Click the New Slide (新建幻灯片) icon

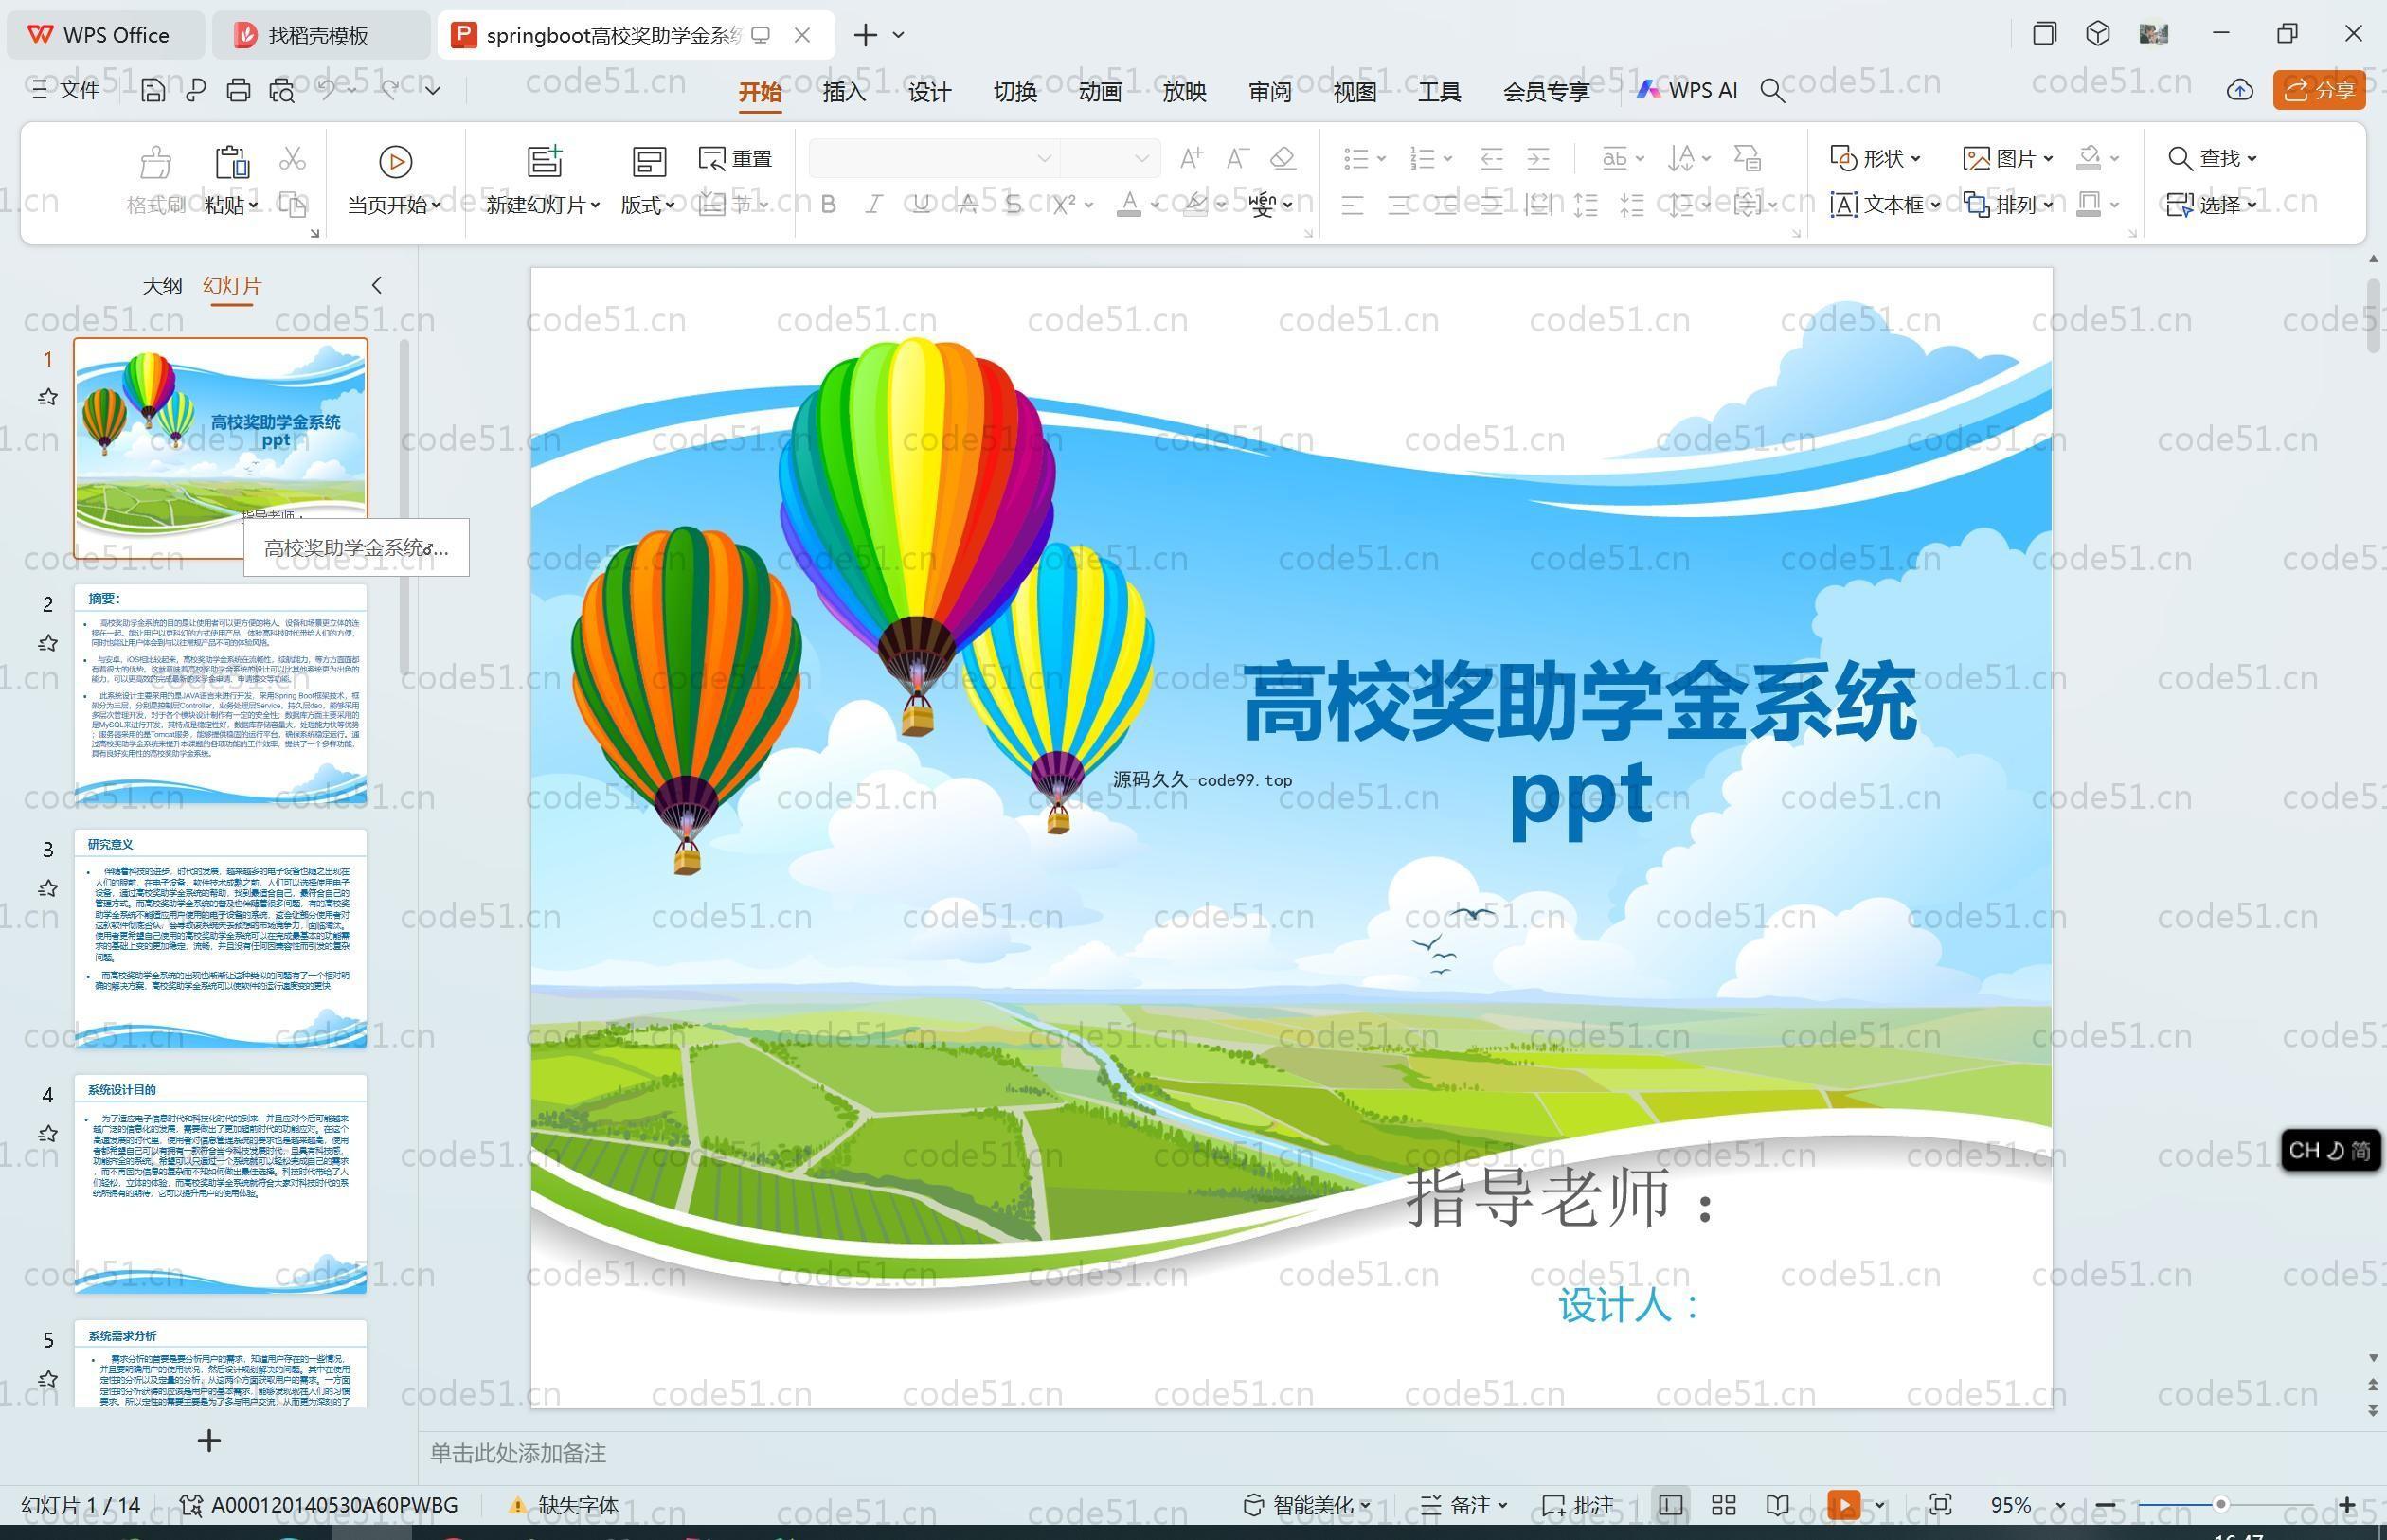coord(545,161)
